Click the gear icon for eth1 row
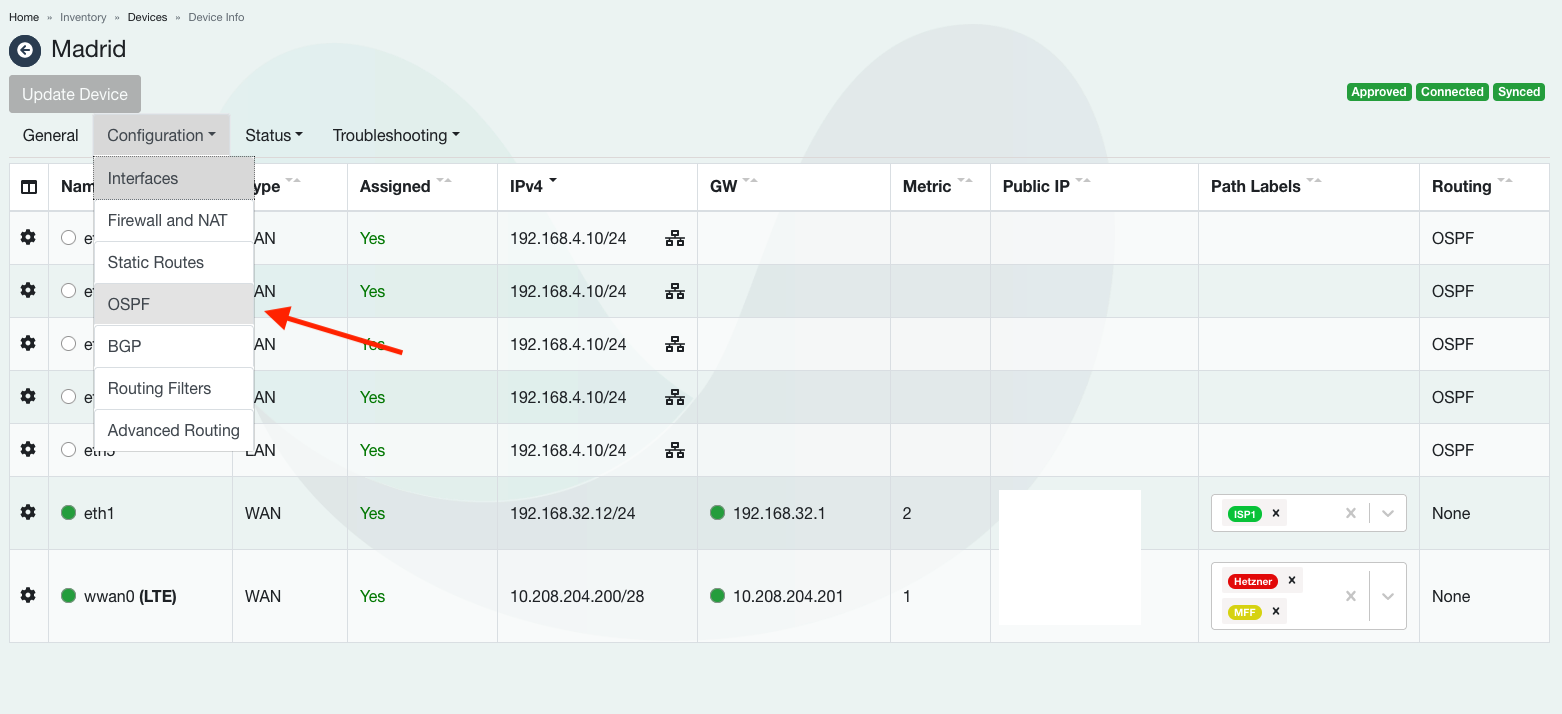The image size is (1562, 714). click(28, 512)
